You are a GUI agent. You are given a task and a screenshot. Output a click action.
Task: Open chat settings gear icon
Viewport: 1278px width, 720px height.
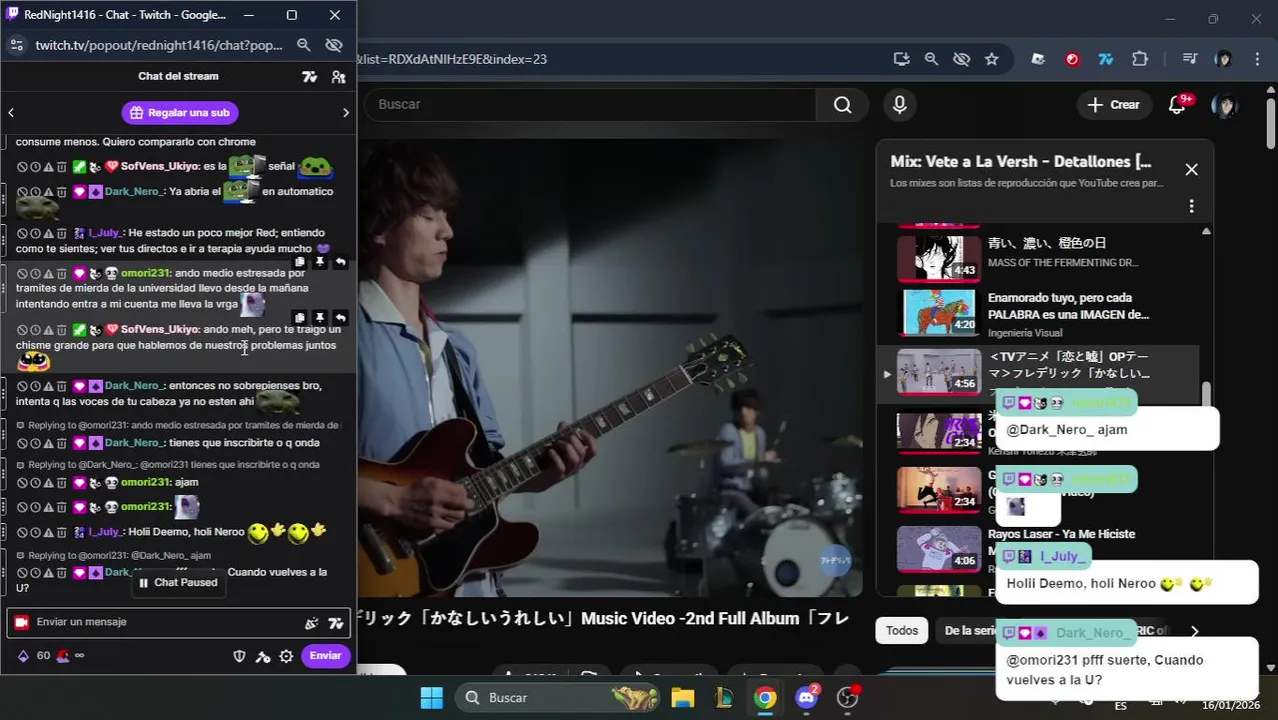[x=286, y=656]
